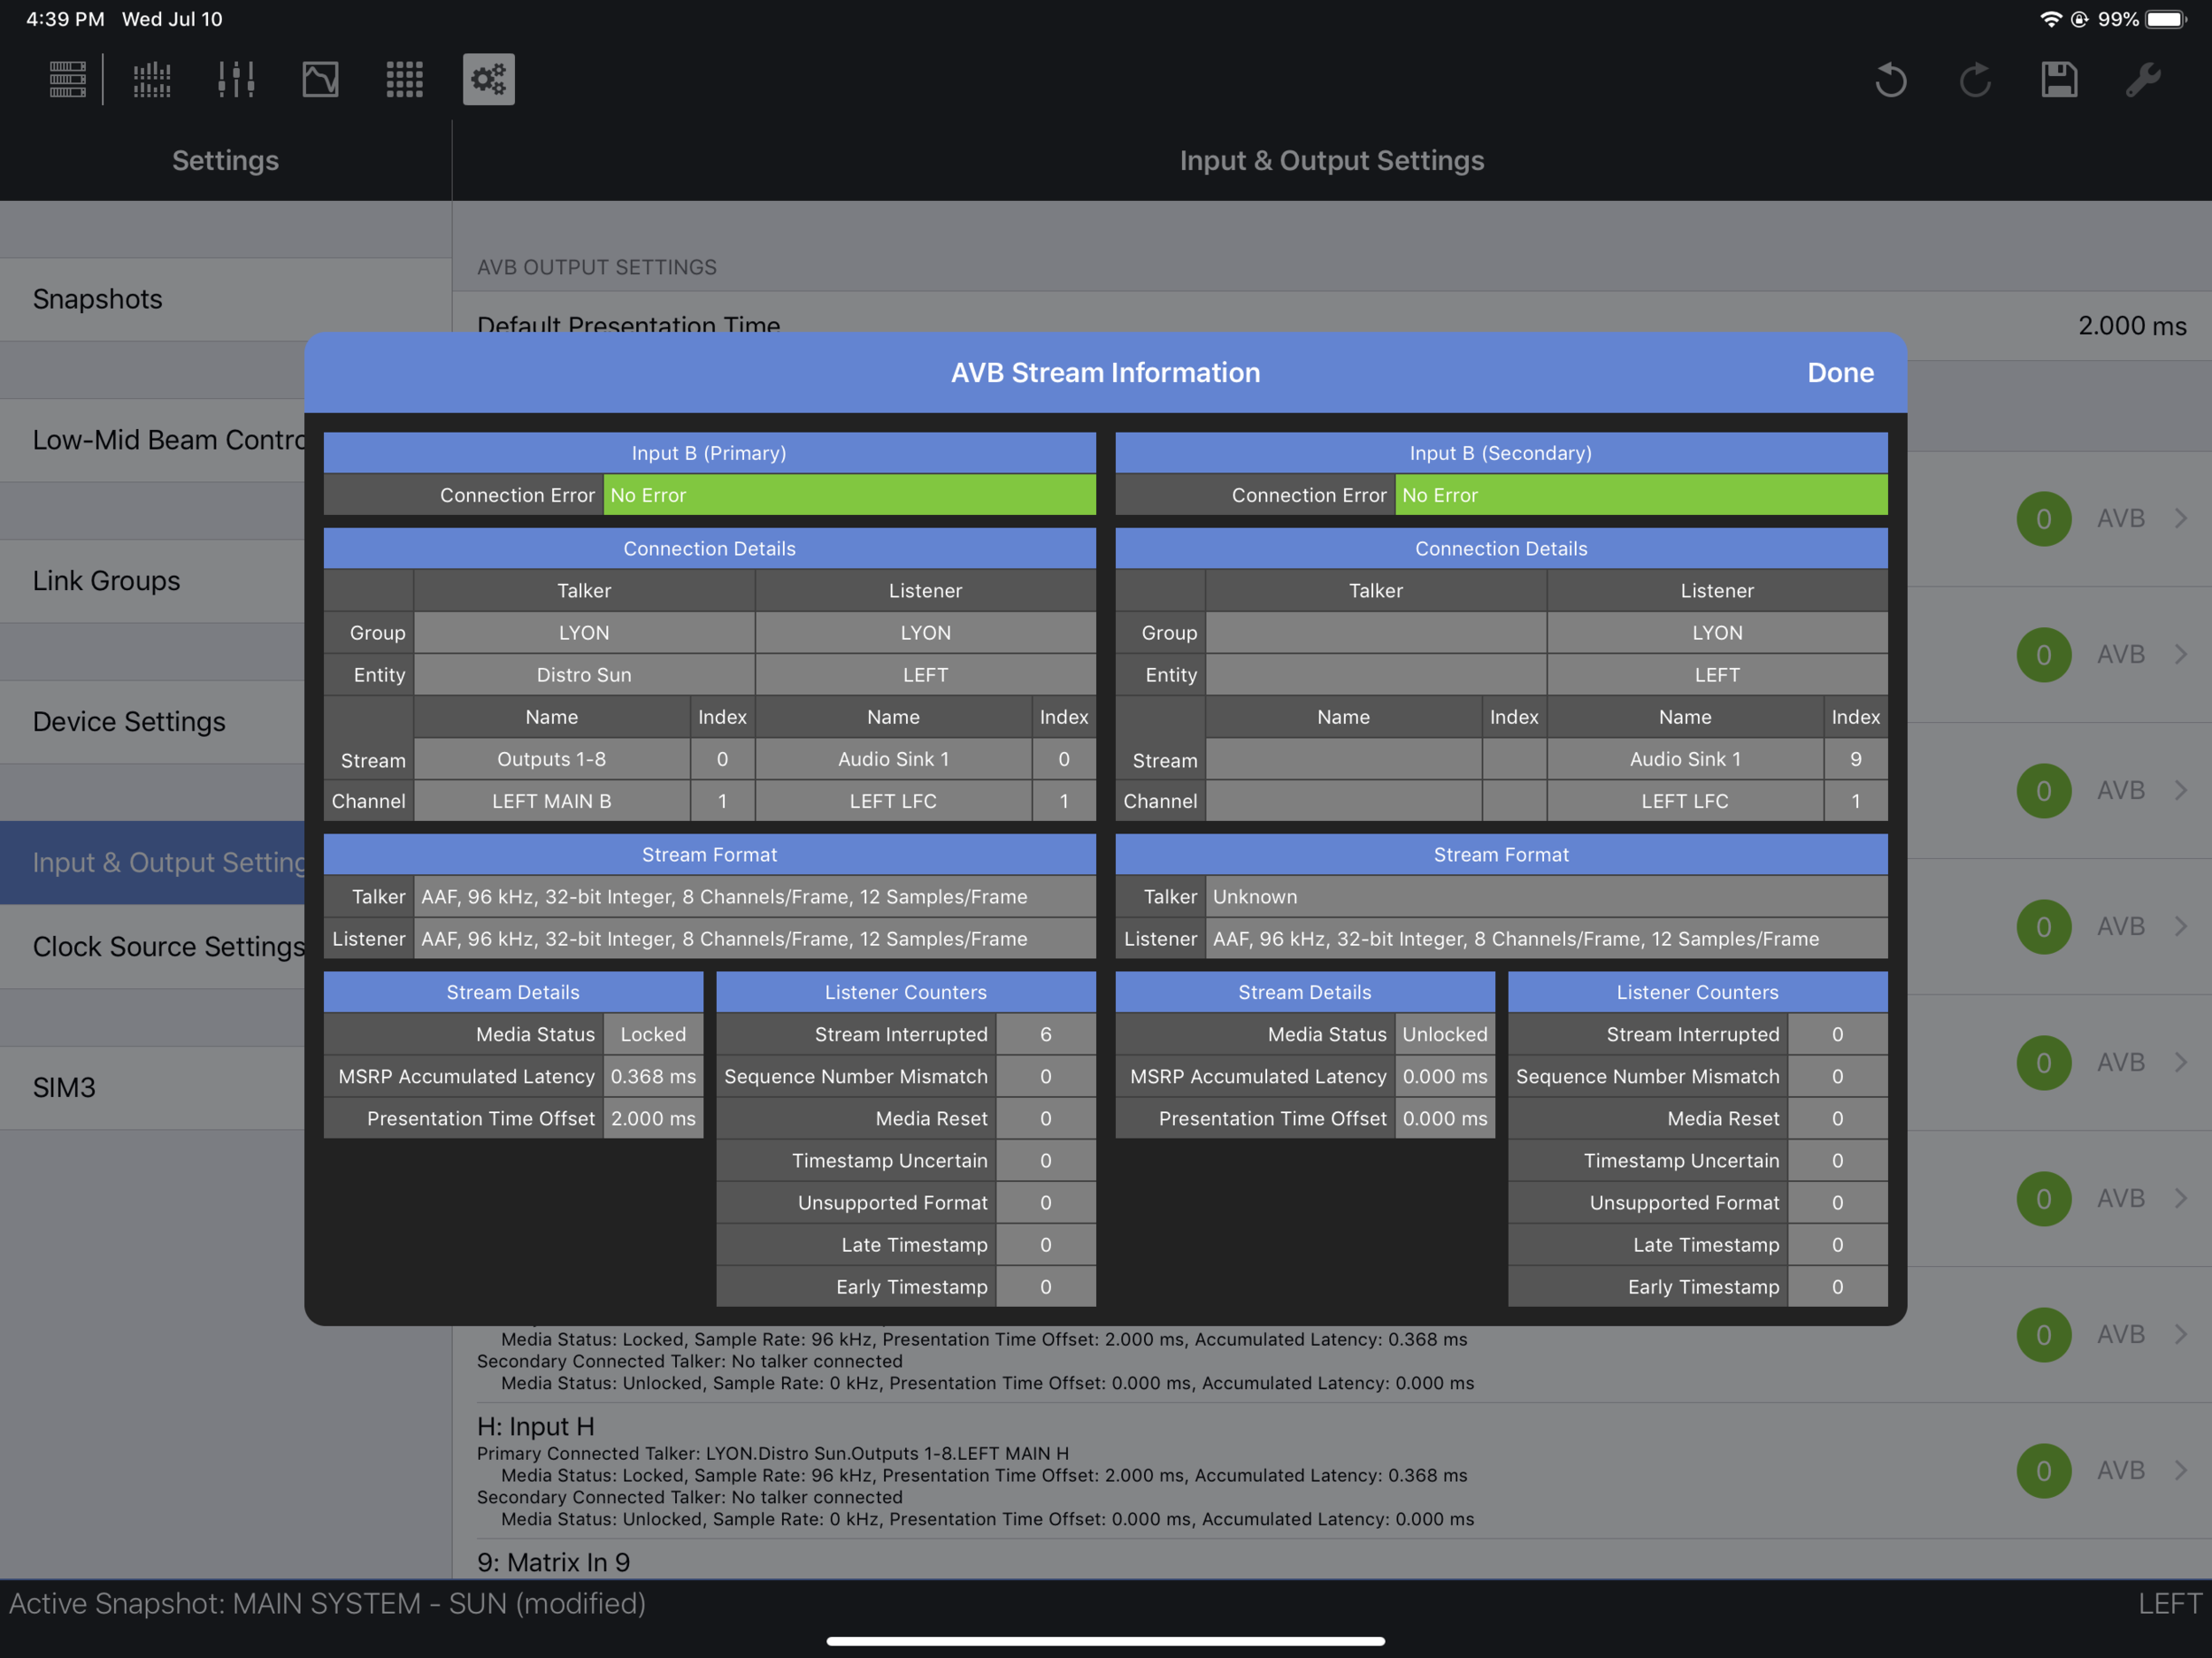Screen dimensions: 2212x1658
Task: Expand Input H AVB chevron
Action: tap(2180, 1470)
